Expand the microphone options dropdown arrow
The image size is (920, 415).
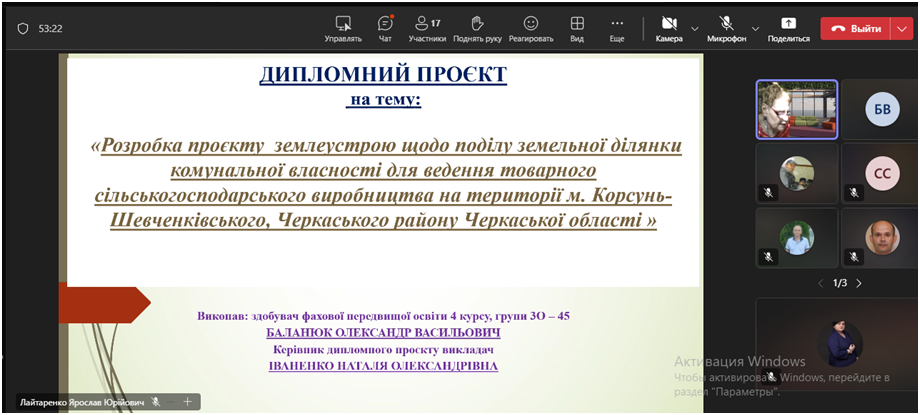[x=755, y=28]
